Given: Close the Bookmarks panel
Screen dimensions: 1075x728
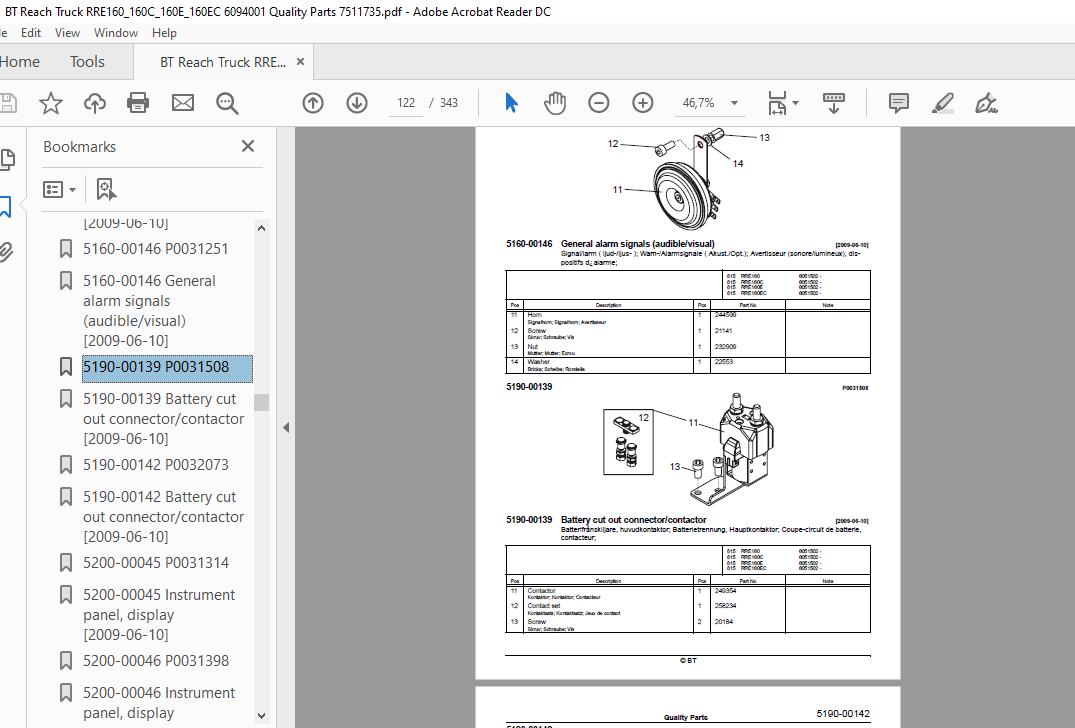Looking at the screenshot, I should tap(248, 146).
